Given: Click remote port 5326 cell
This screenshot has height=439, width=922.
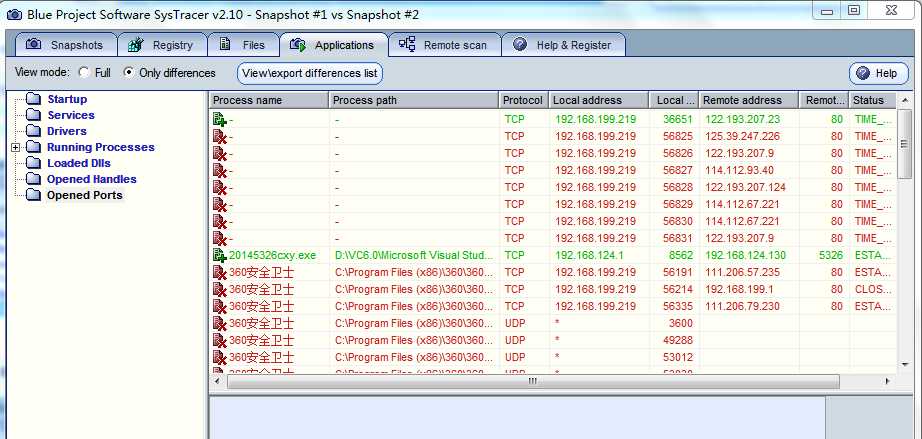Looking at the screenshot, I should [831, 256].
